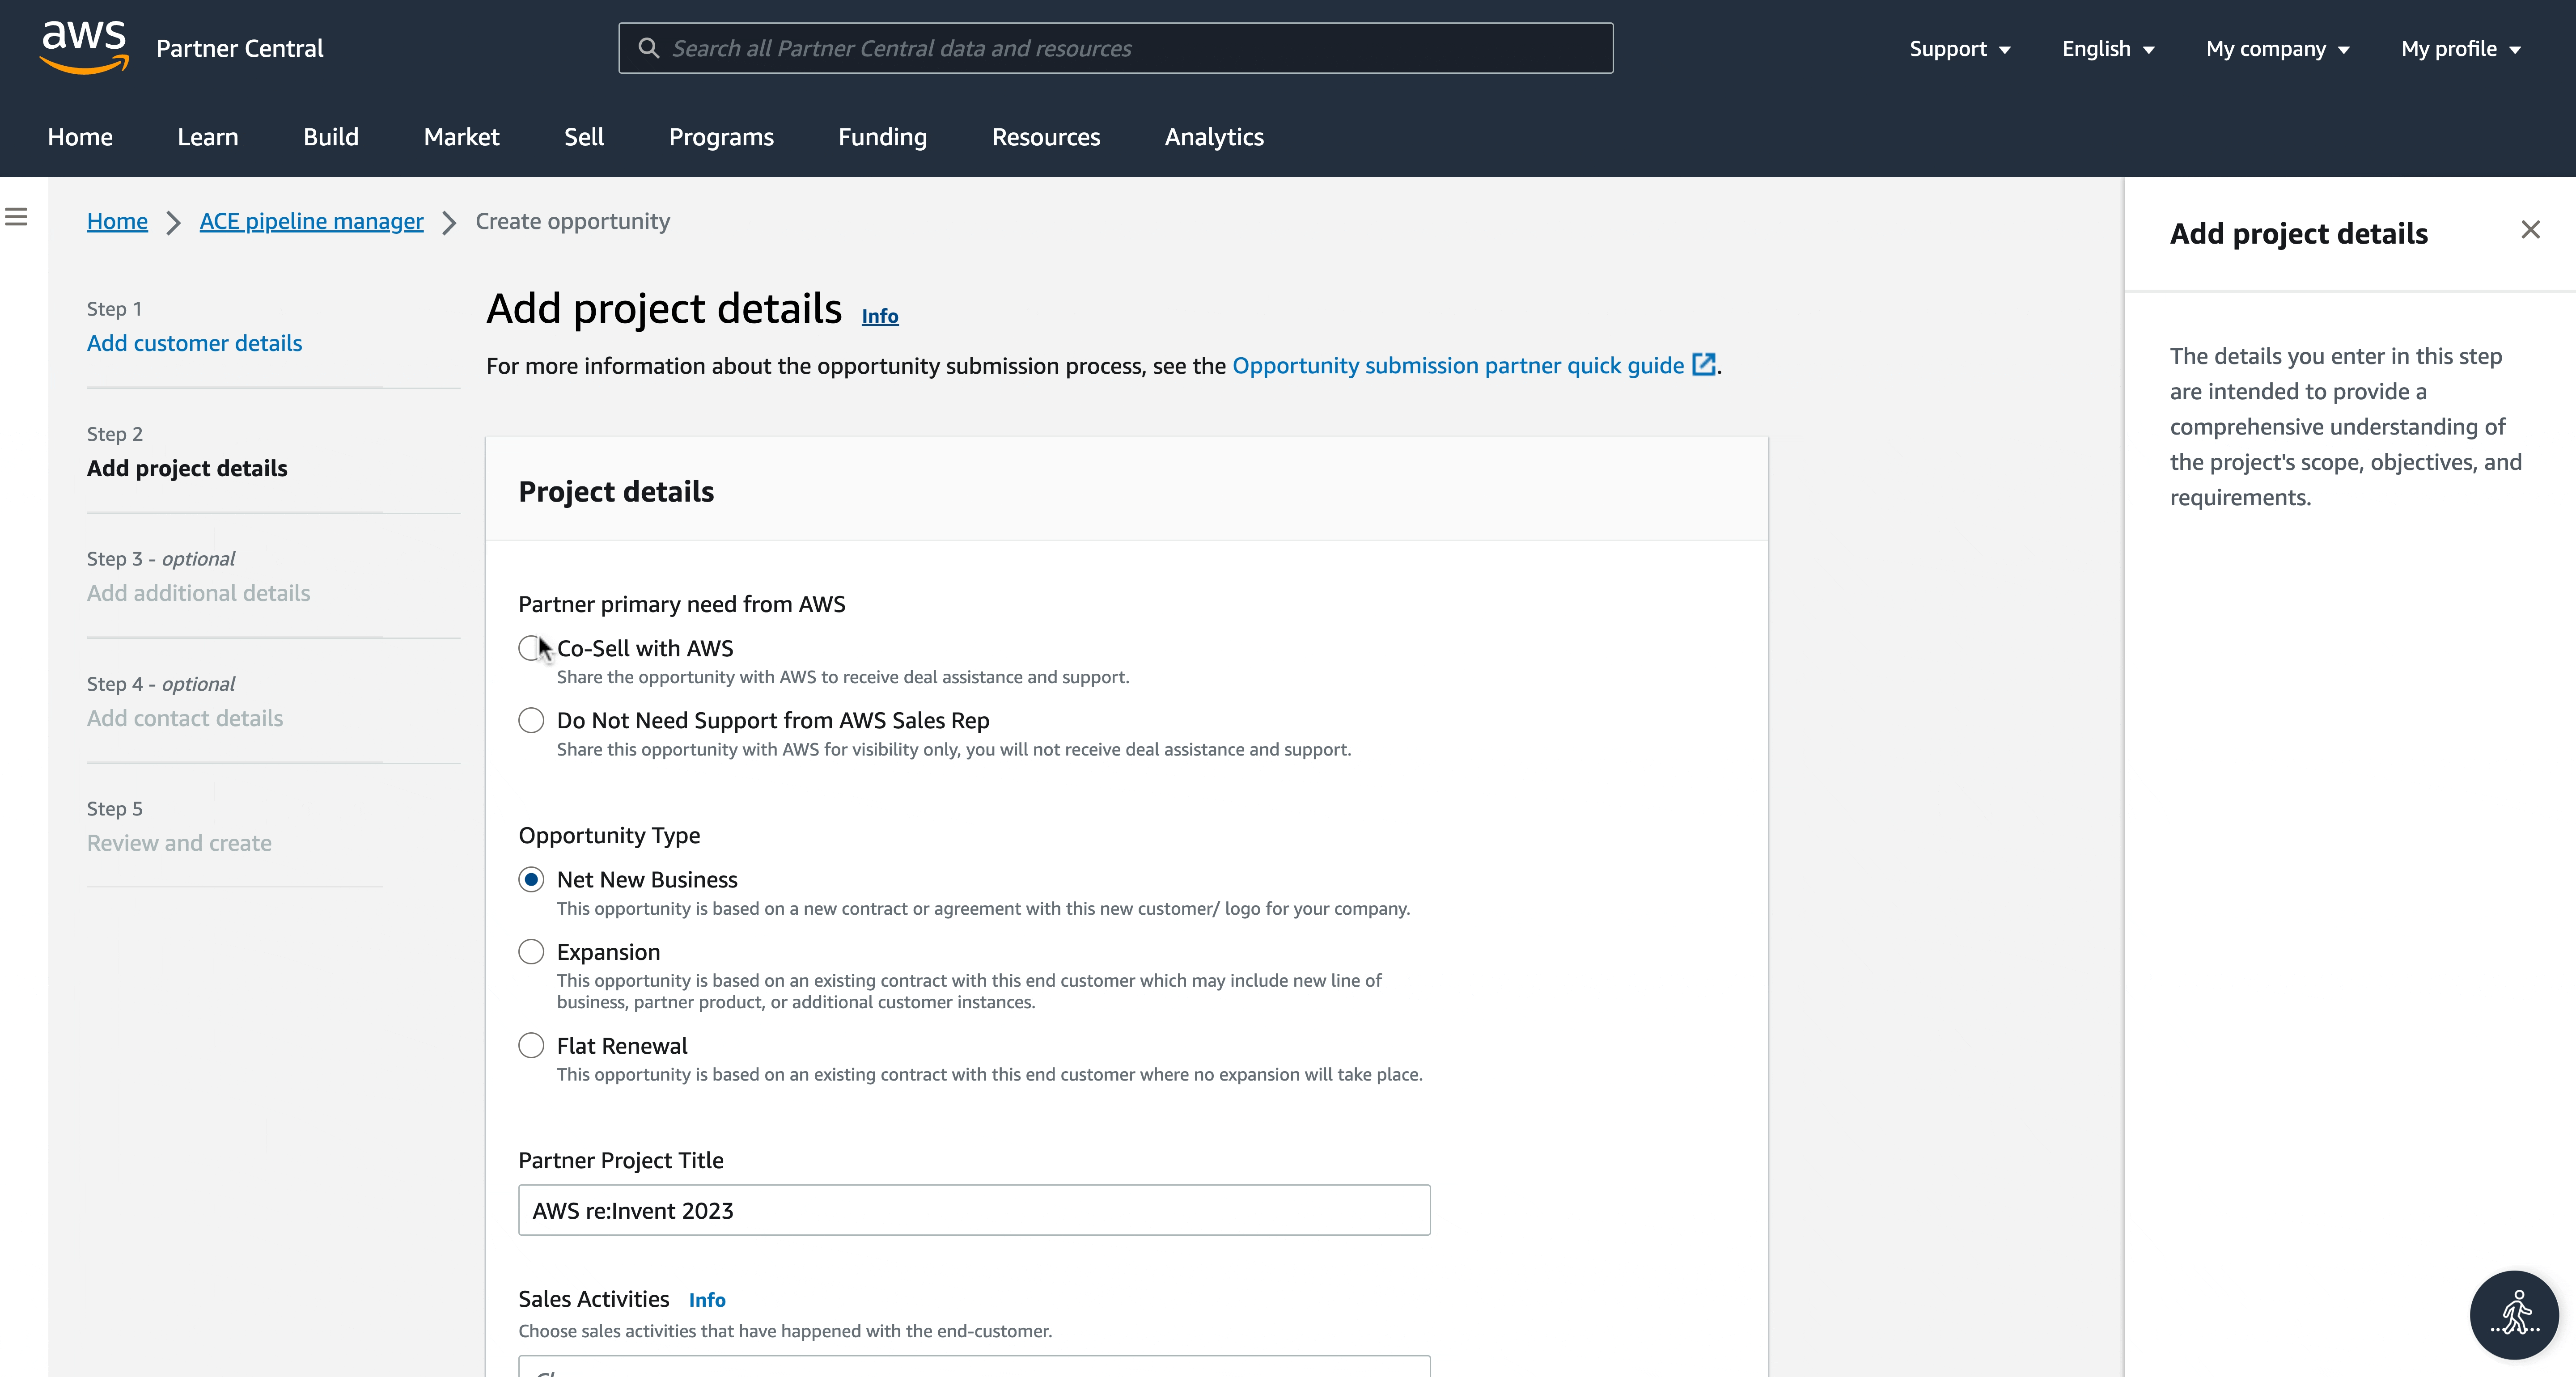Open the Support dropdown in top navigation

coord(1959,48)
